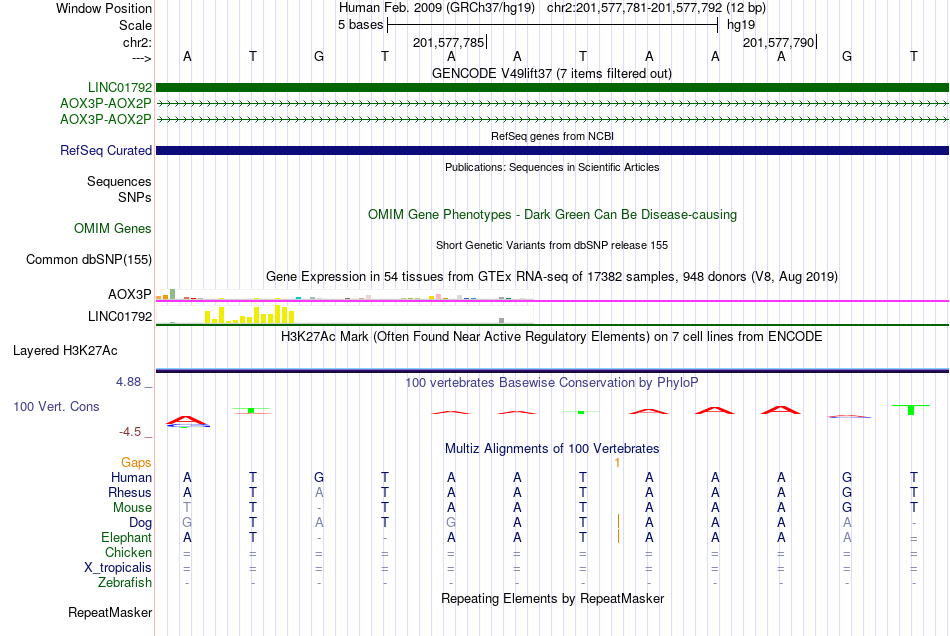
Task: Select the Zebrafish alignment row label
Action: (125, 583)
